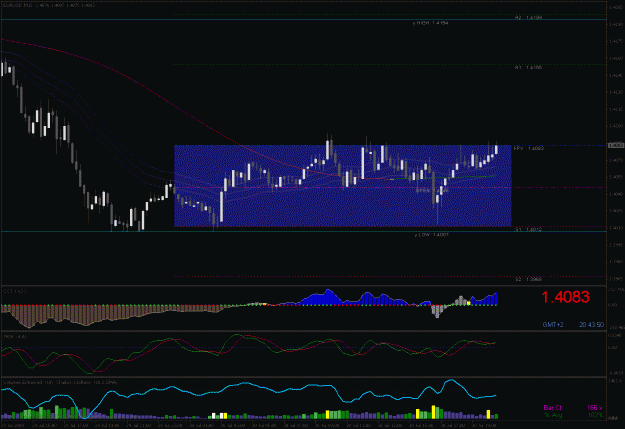
Task: Click the Volumes Enhanced Chaikin Oscillator label
Action: tap(61, 382)
